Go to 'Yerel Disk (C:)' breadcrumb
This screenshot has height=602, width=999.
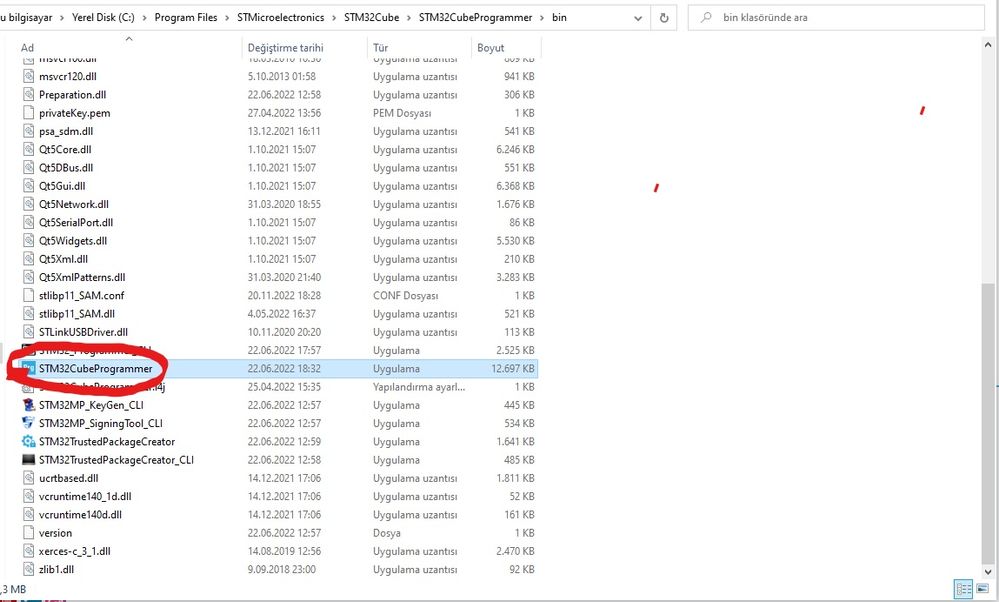point(103,18)
